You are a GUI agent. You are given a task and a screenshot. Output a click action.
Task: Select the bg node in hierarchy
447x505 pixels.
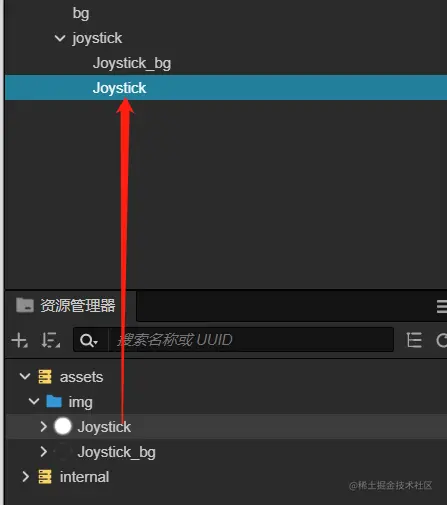(x=81, y=13)
